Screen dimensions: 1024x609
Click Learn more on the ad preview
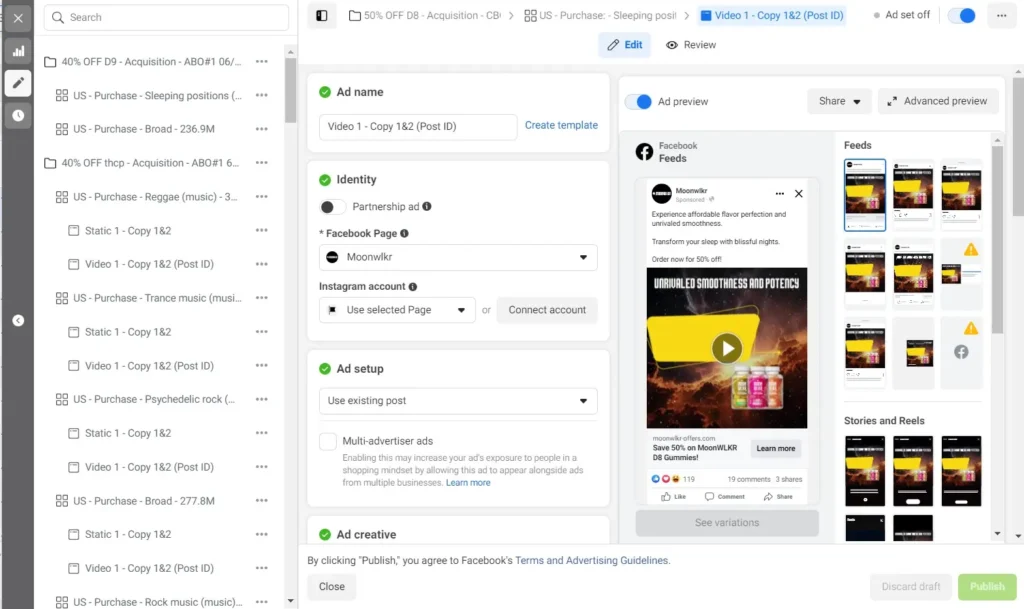tap(776, 448)
